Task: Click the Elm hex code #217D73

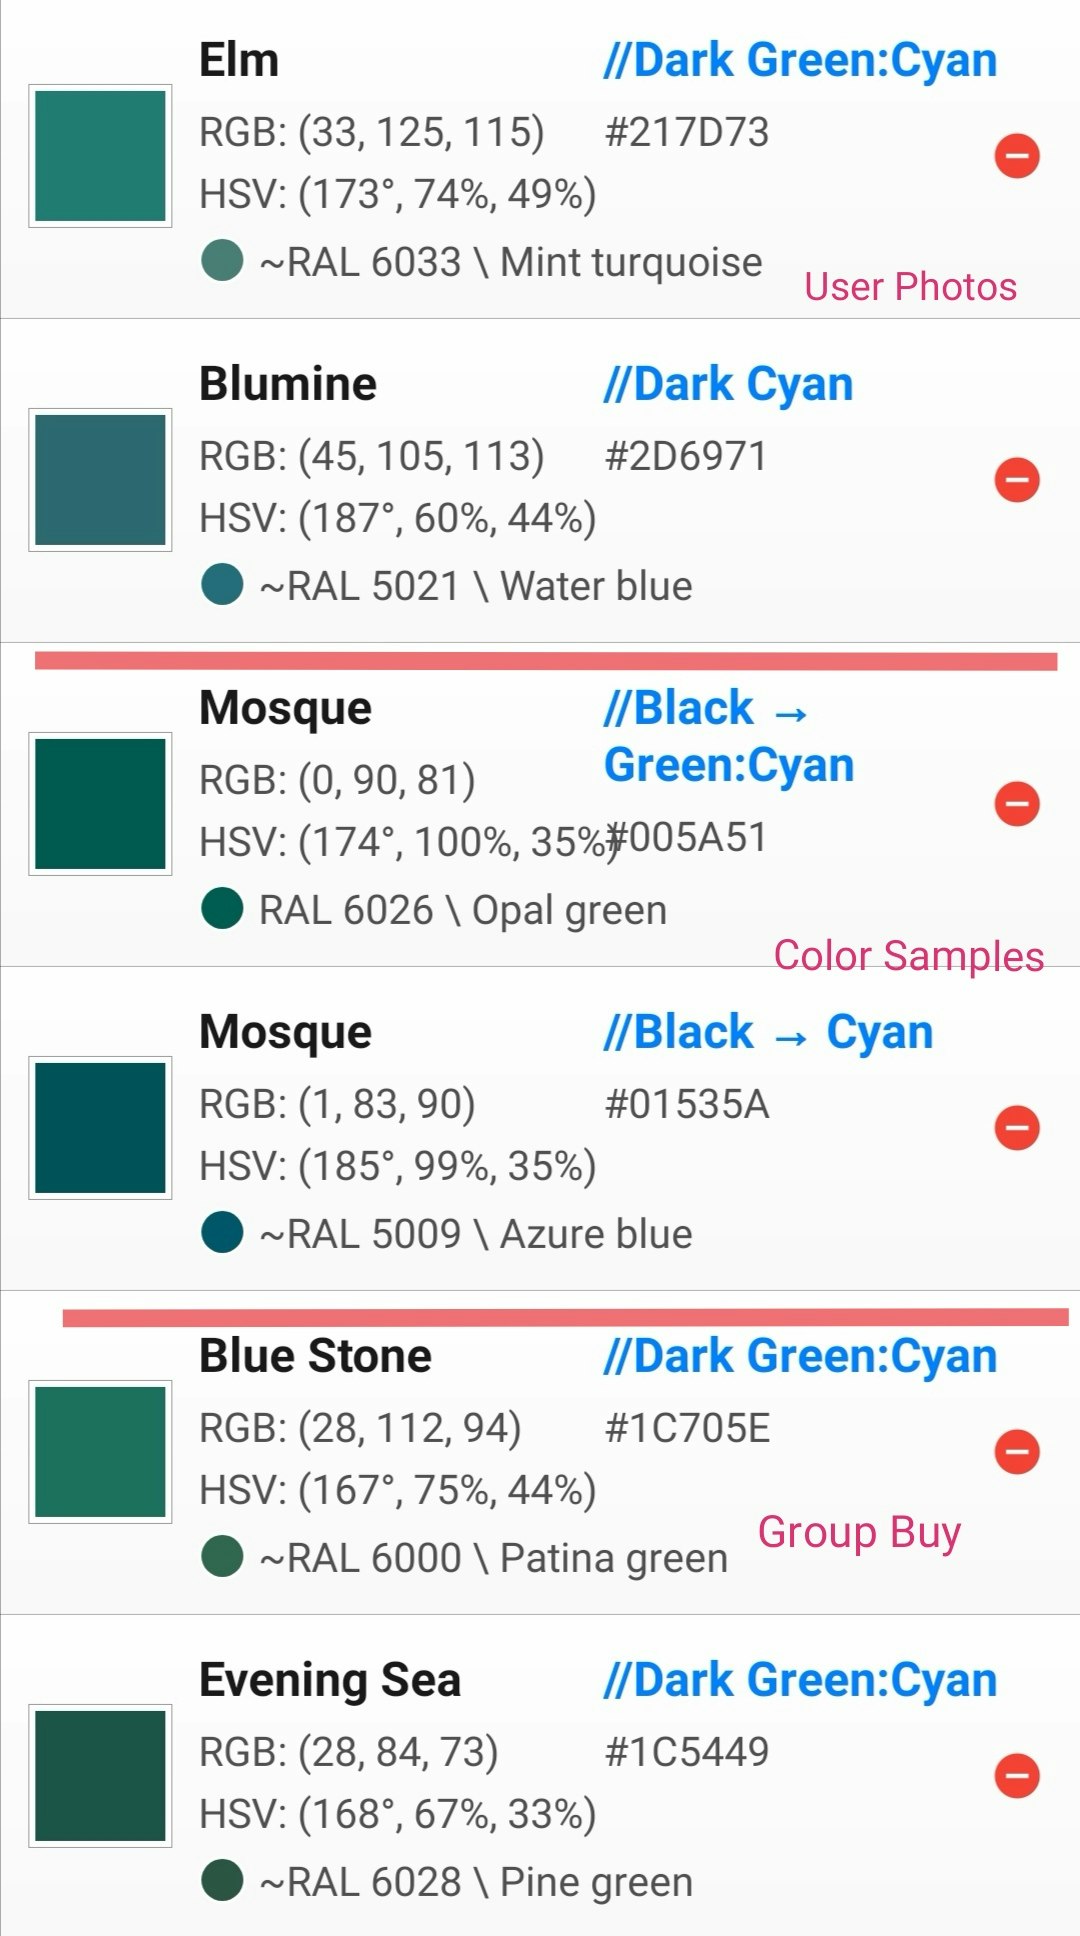Action: [x=687, y=132]
